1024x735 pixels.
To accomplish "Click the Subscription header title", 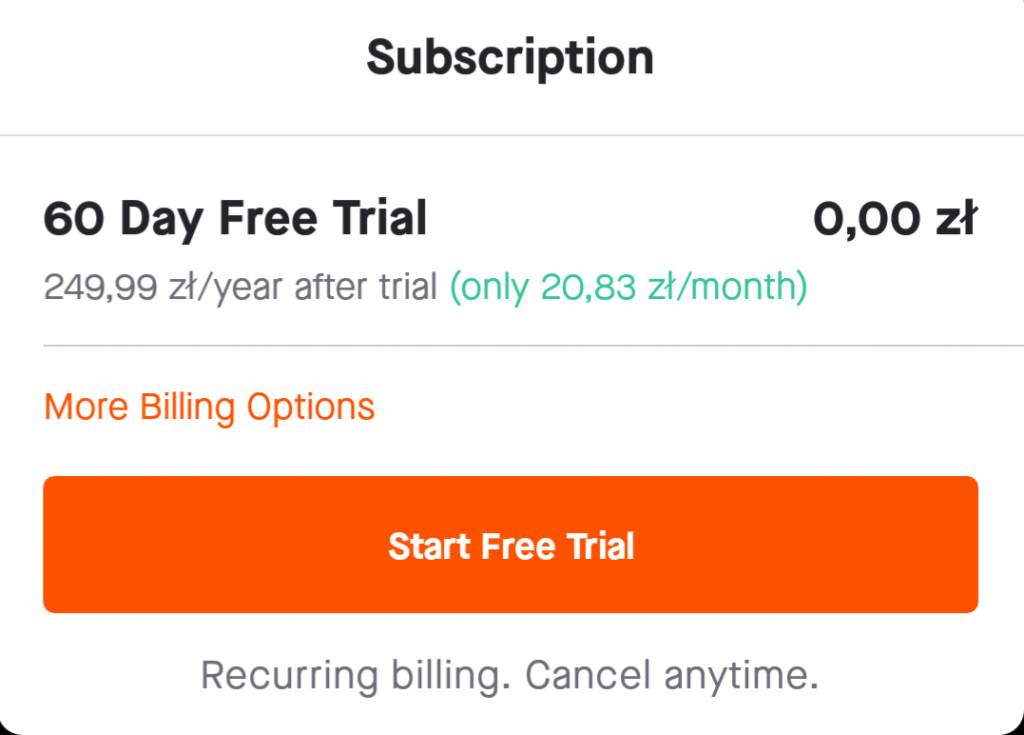I will (x=510, y=58).
